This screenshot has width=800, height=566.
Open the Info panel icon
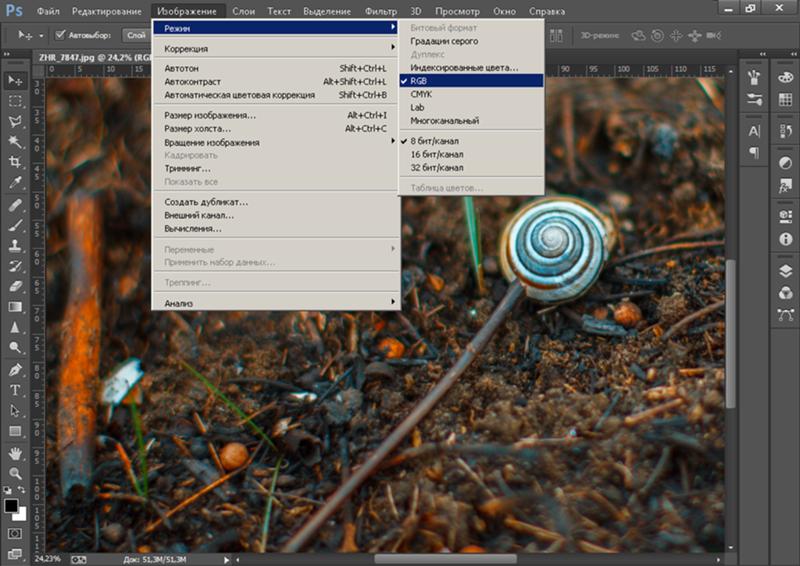[x=785, y=239]
